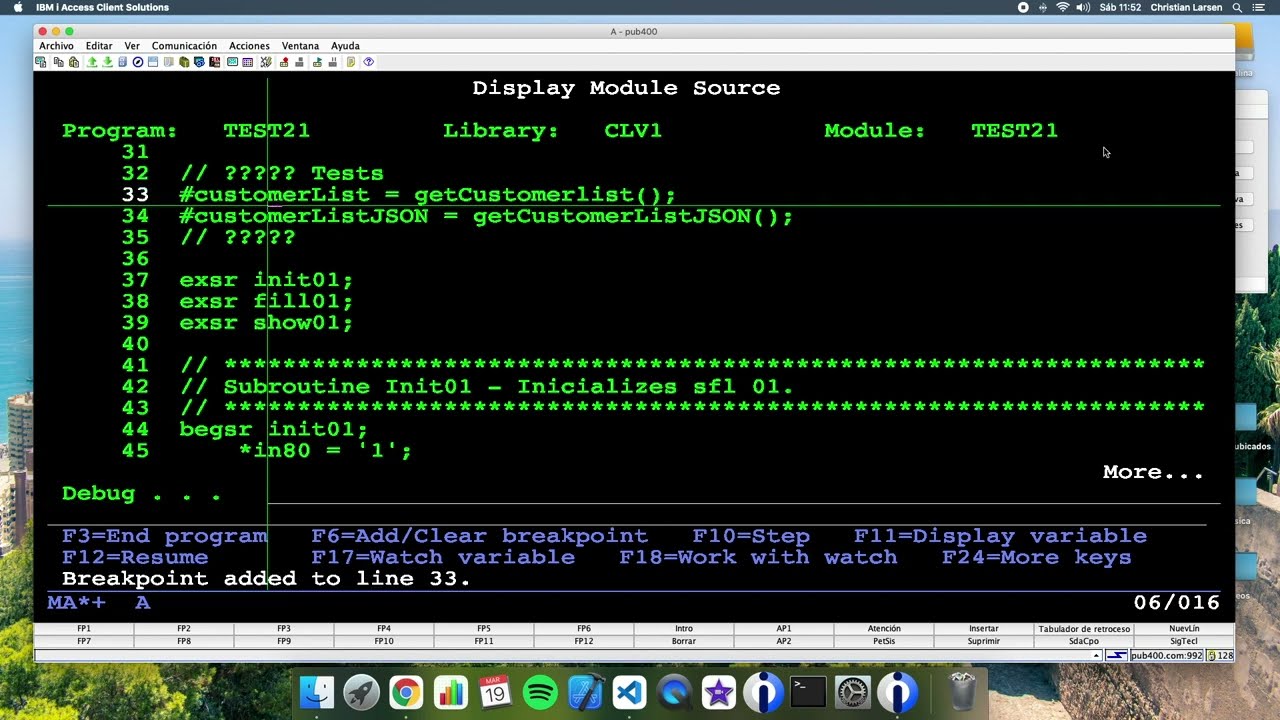Click the SigTecl keypad button
The width and height of the screenshot is (1280, 720).
pos(1184,641)
